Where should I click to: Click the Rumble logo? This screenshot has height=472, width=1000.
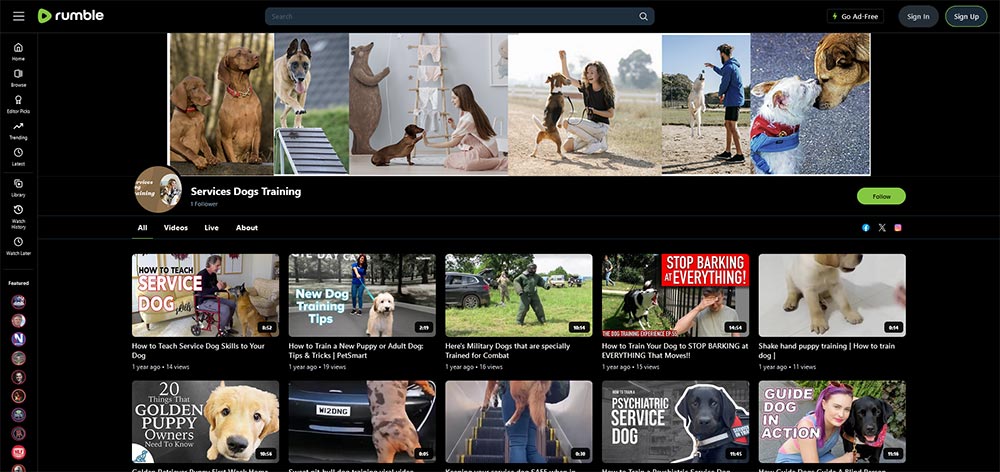point(71,16)
